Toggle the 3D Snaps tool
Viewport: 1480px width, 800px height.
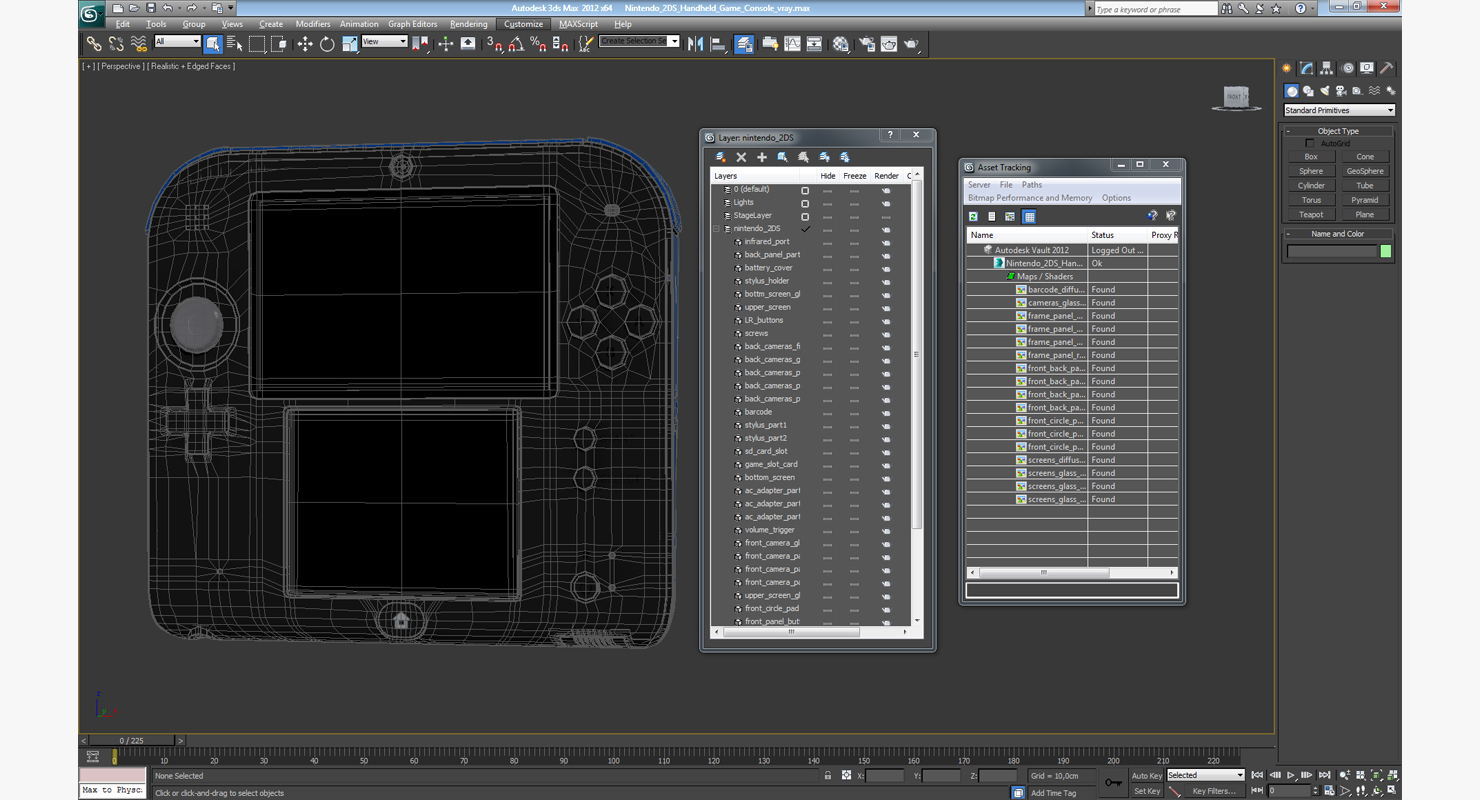point(494,44)
